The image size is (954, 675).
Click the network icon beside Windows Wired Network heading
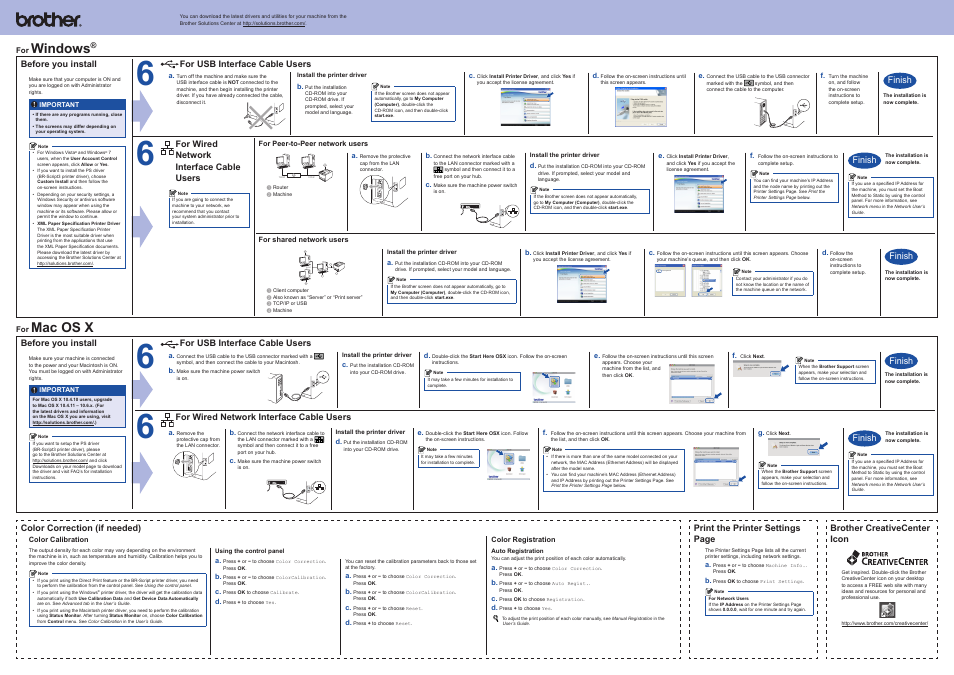click(x=167, y=148)
